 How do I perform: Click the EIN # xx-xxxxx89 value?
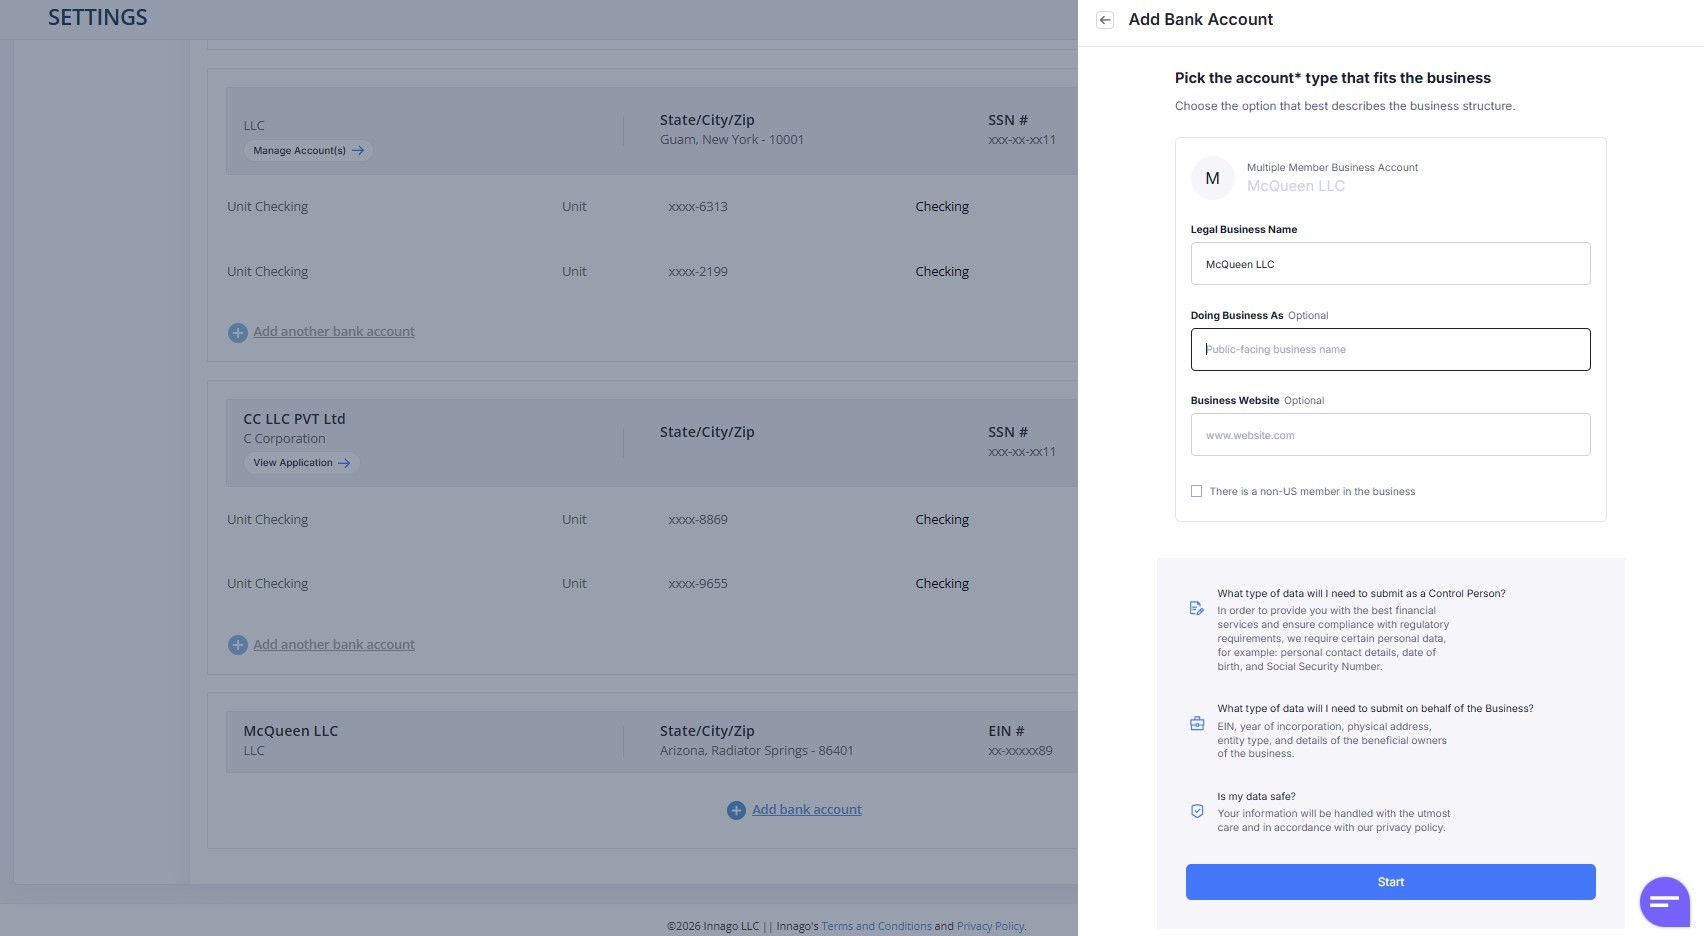[x=1020, y=751]
